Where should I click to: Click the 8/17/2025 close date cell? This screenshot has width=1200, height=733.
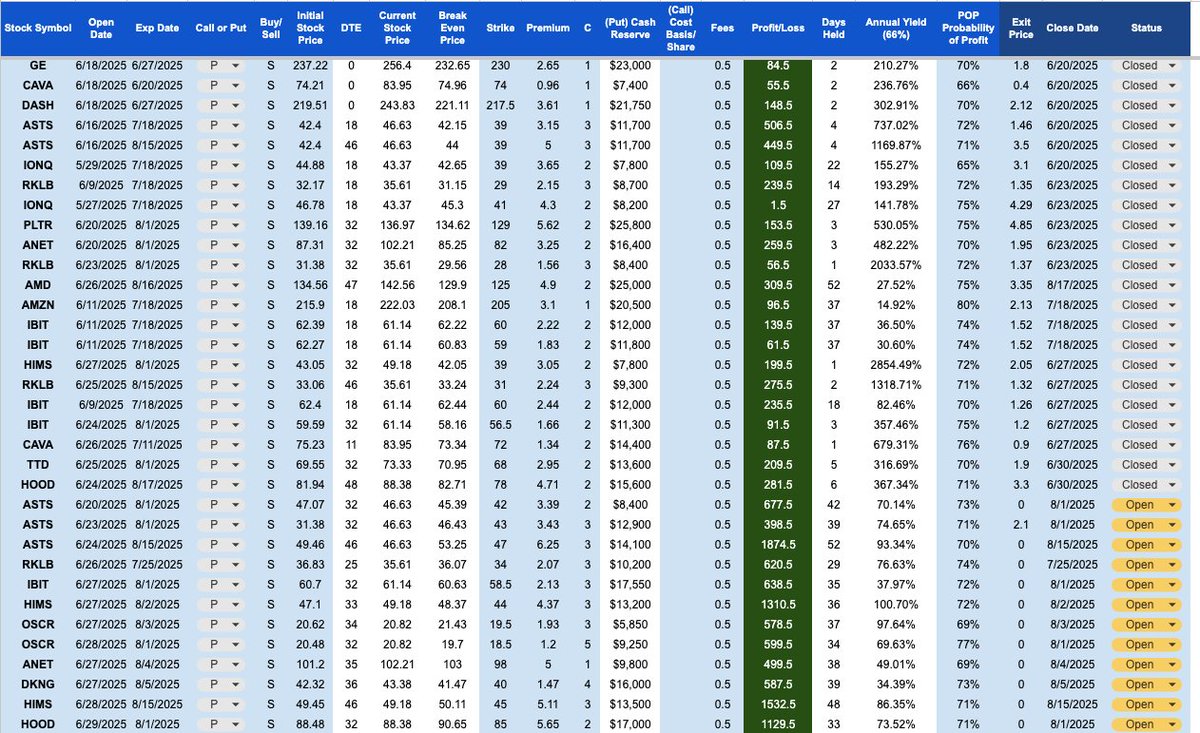[x=1072, y=285]
